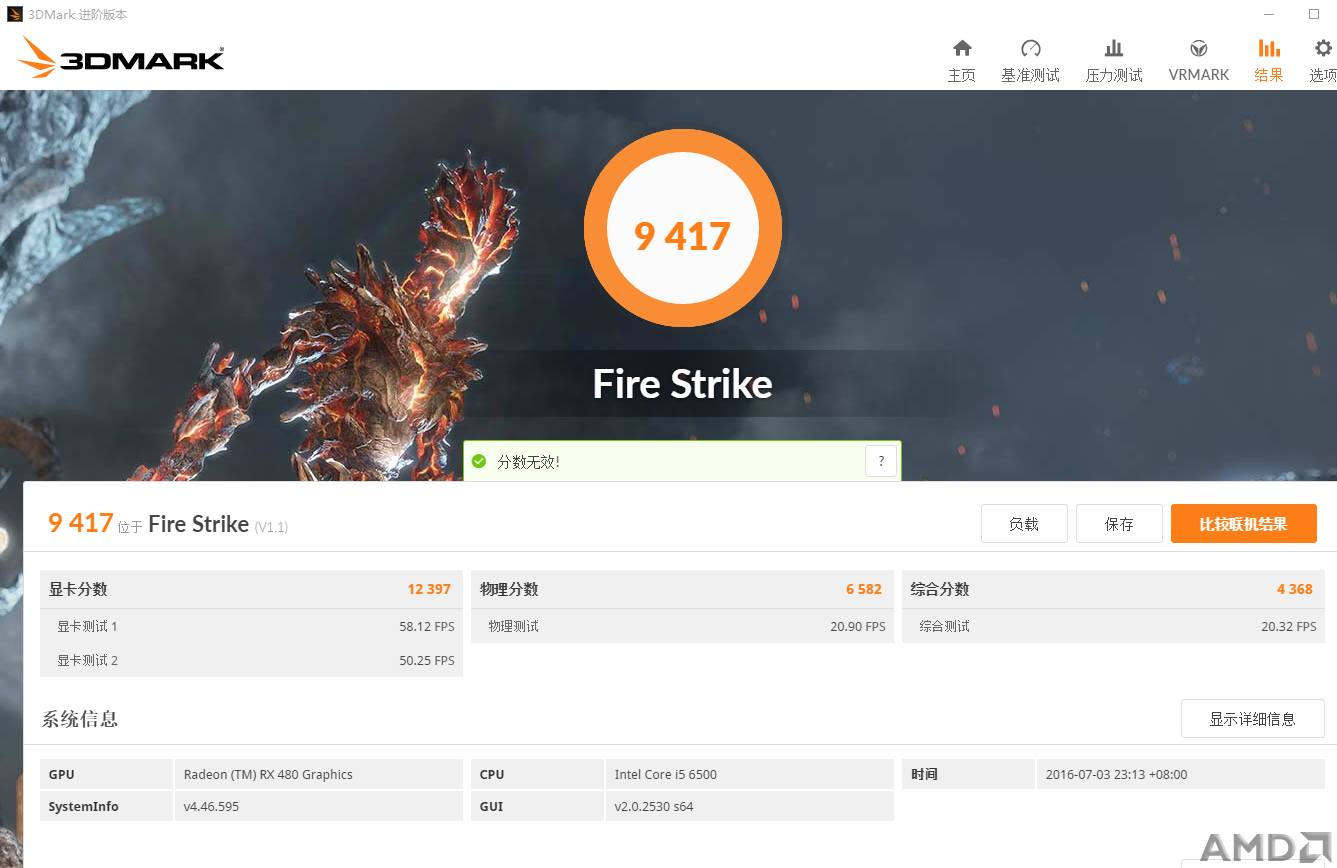Click the 20.32 FPS value
Viewport: 1337px width, 868px height.
[1289, 627]
